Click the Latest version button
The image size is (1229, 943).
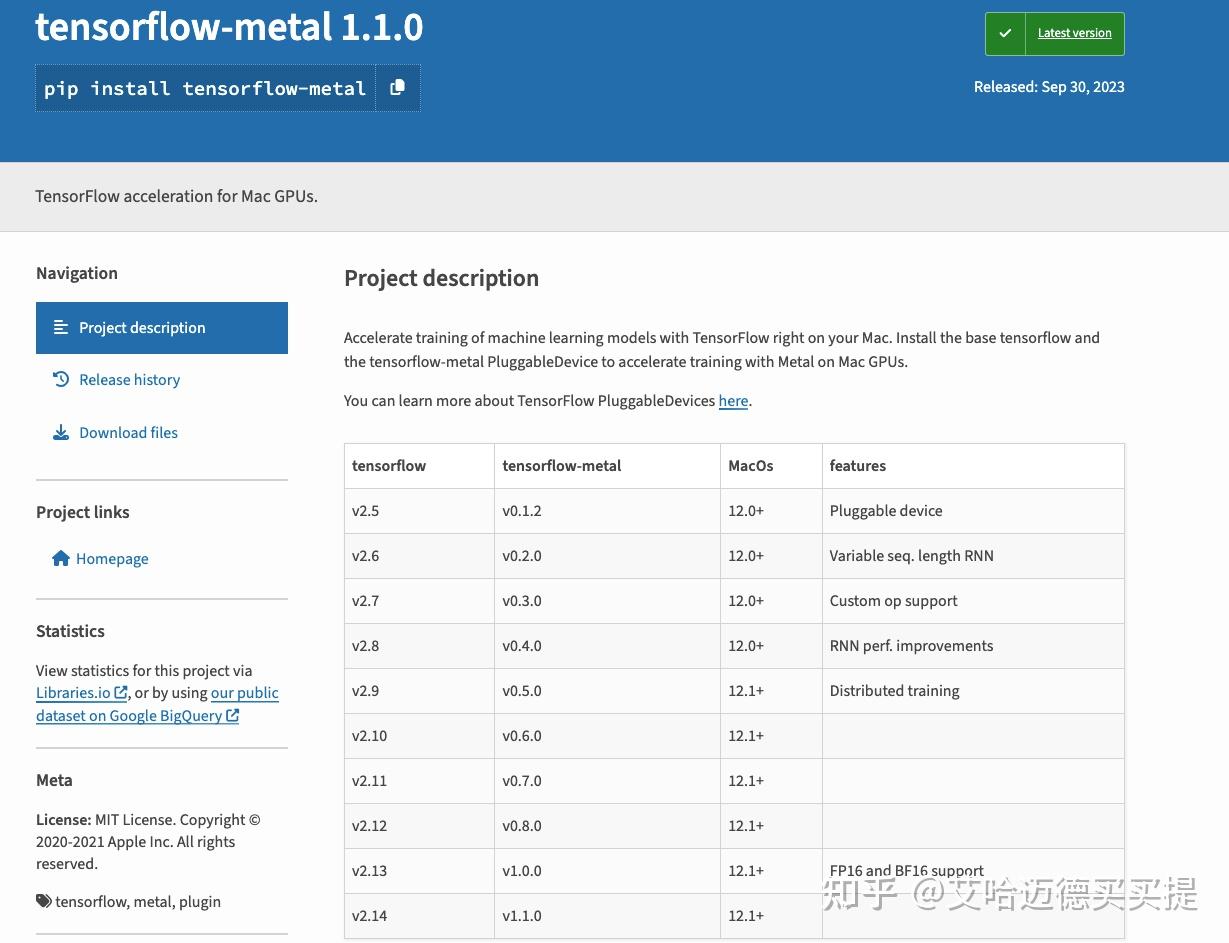1074,33
